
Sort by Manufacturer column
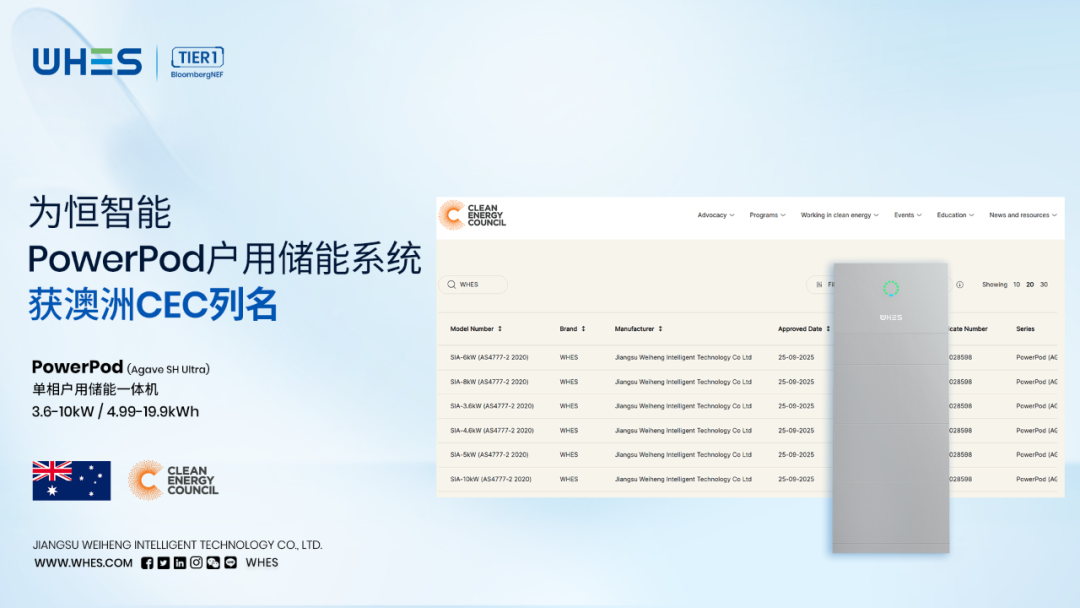pos(638,329)
